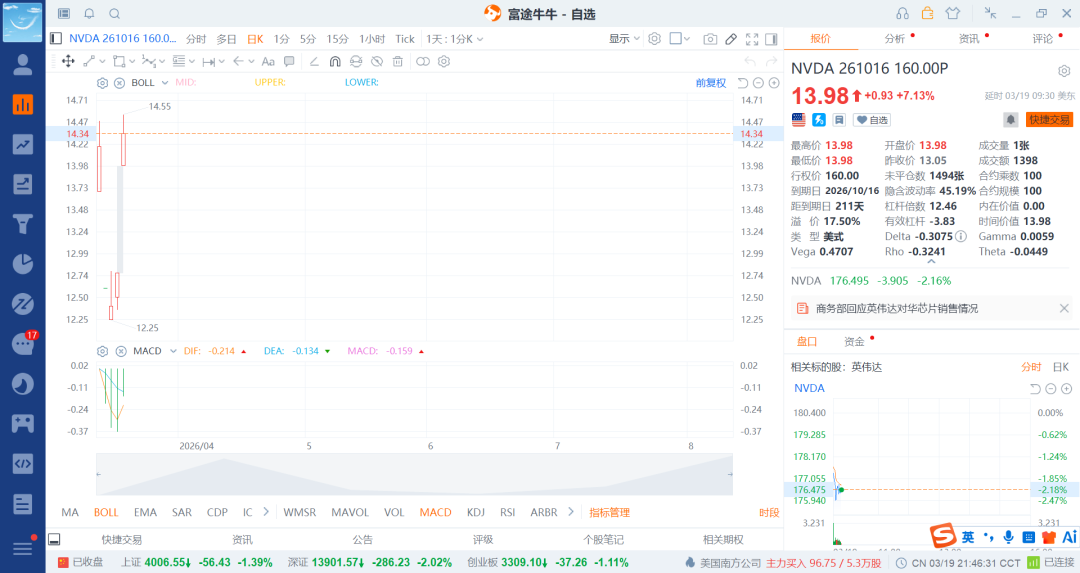
Task: Toggle the BOLL indicator at bottom bar
Action: coord(106,512)
